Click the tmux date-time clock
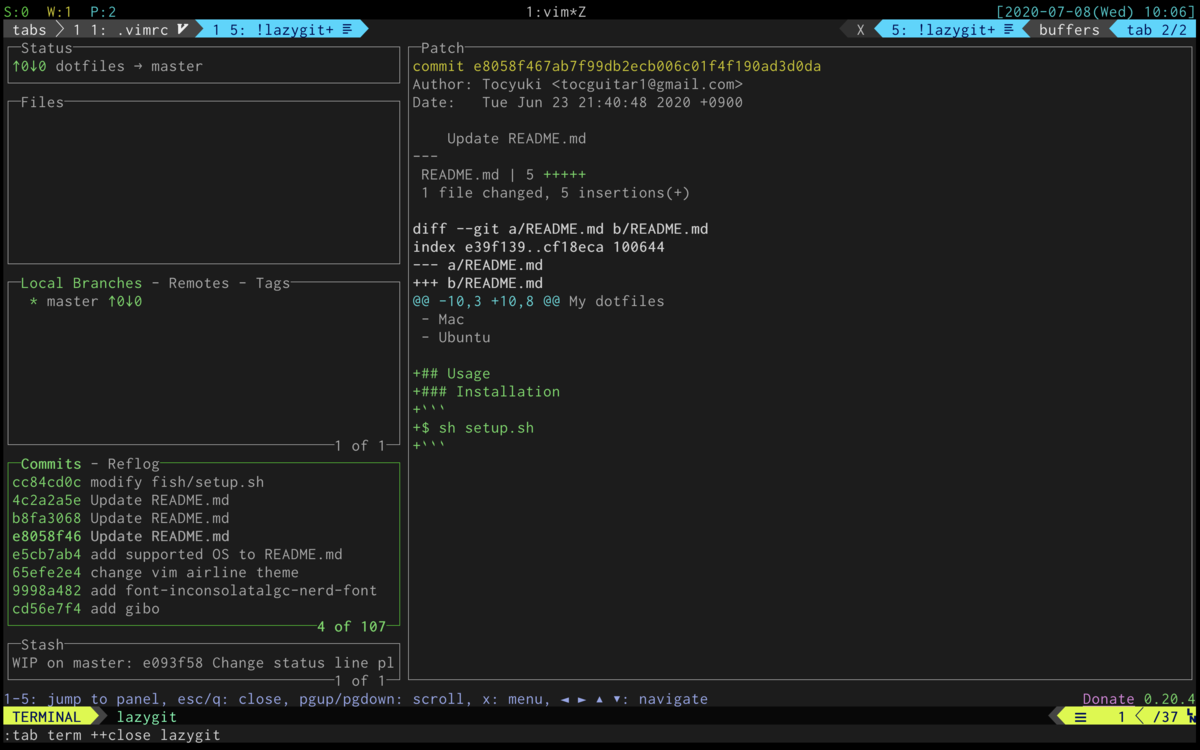 pos(1097,12)
